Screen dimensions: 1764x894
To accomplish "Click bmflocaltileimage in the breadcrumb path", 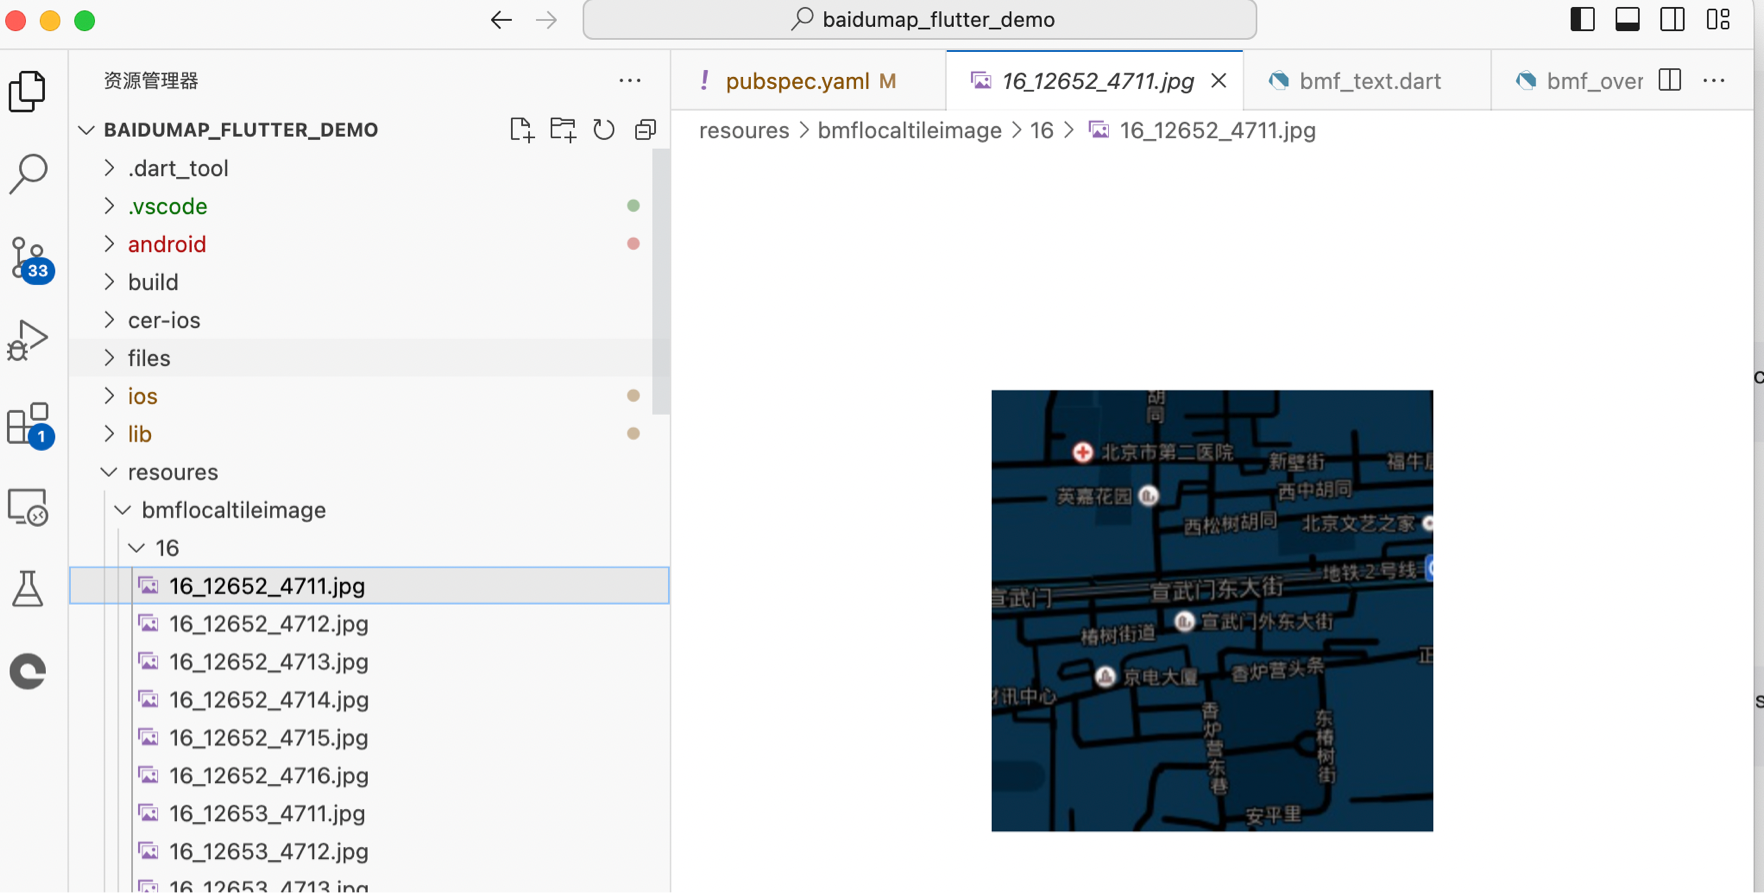I will pyautogui.click(x=909, y=131).
